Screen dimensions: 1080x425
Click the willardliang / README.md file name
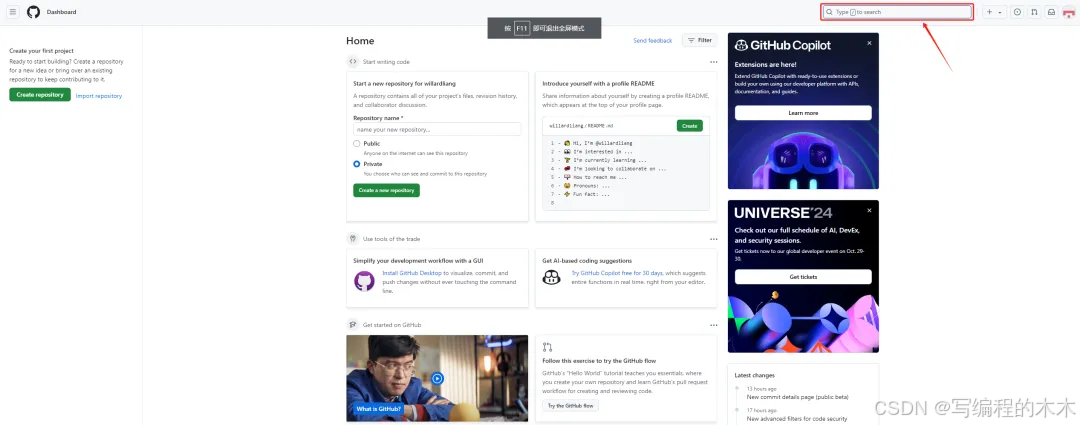[581, 126]
